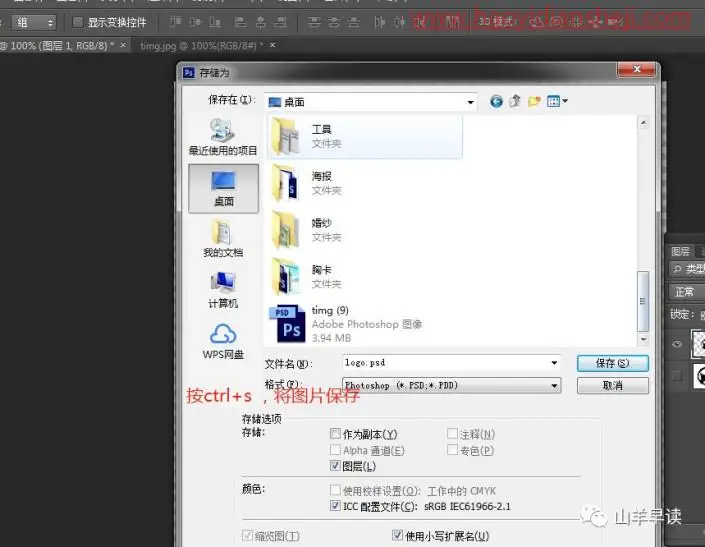
Task: Open the 格式 Photoshop format dropdown
Action: coord(451,385)
